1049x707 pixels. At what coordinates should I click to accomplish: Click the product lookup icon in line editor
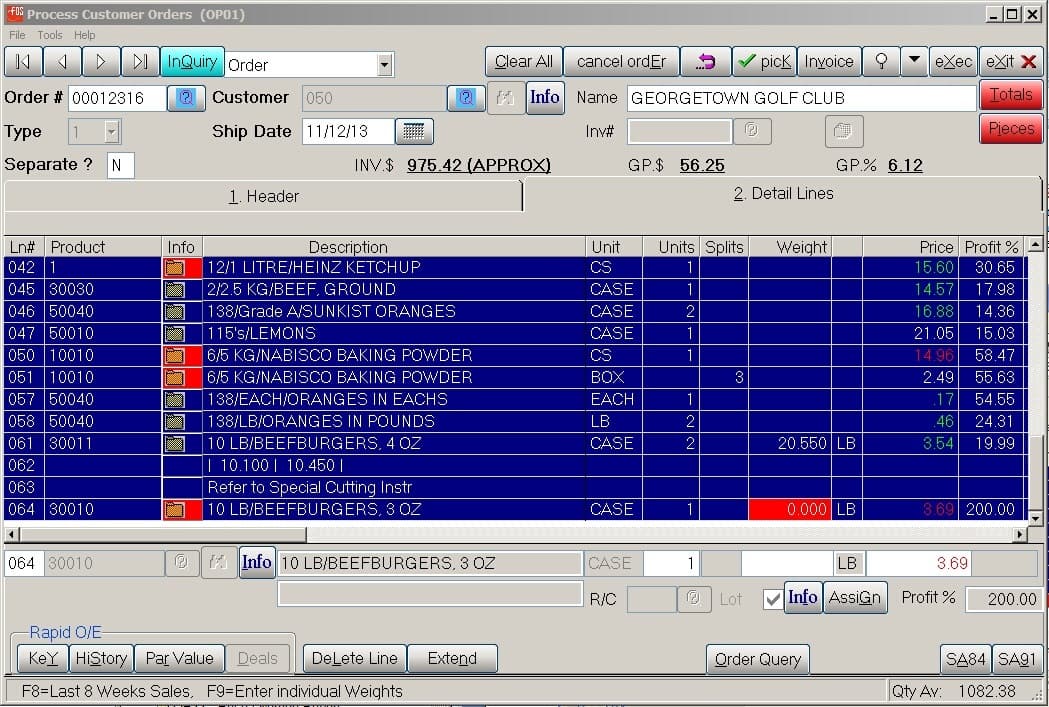coord(181,563)
